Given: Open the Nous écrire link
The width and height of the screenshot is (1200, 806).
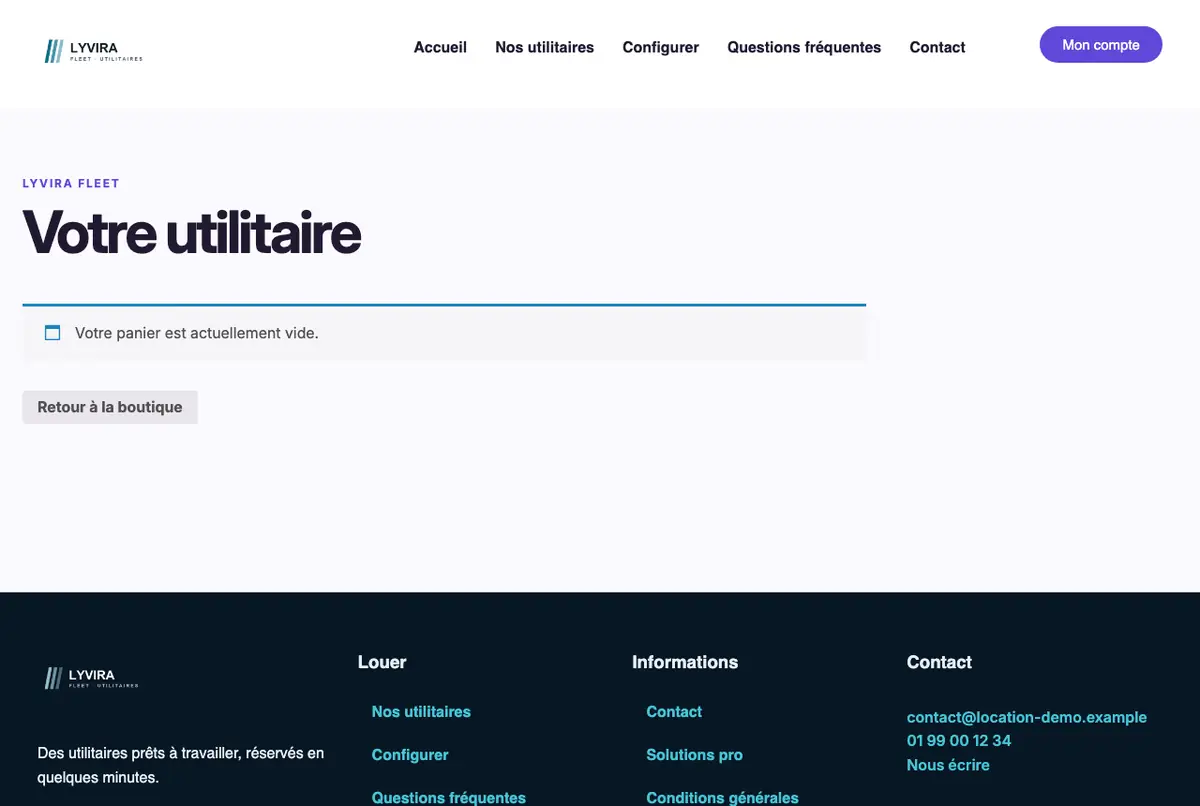Looking at the screenshot, I should point(948,765).
